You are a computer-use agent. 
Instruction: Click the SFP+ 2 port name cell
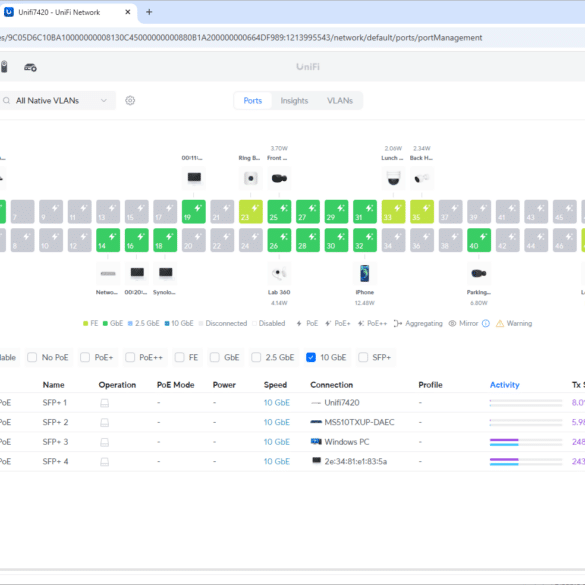coord(55,422)
